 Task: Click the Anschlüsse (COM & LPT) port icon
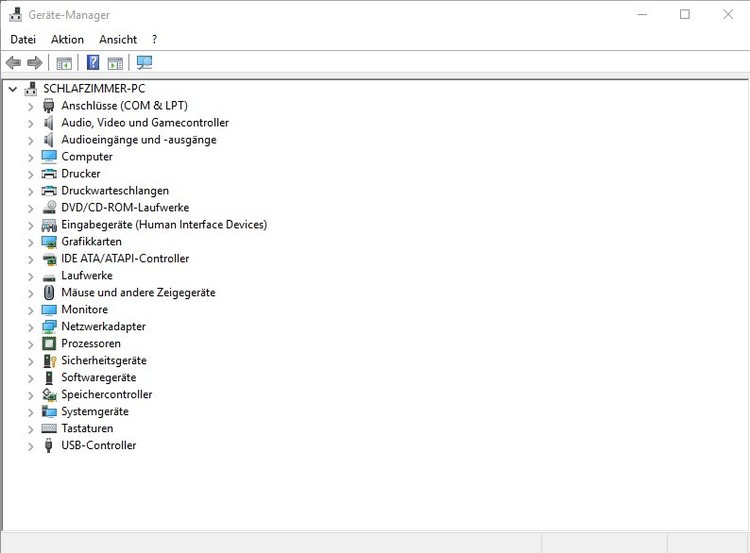(x=48, y=106)
